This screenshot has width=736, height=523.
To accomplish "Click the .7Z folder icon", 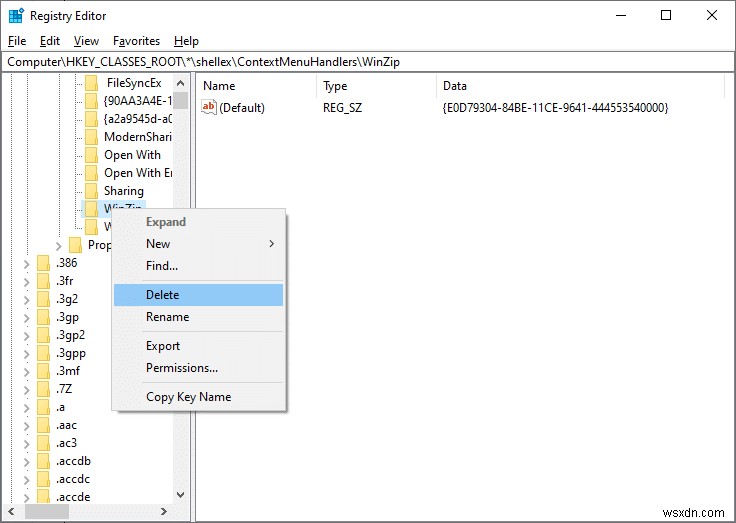I will (x=43, y=389).
